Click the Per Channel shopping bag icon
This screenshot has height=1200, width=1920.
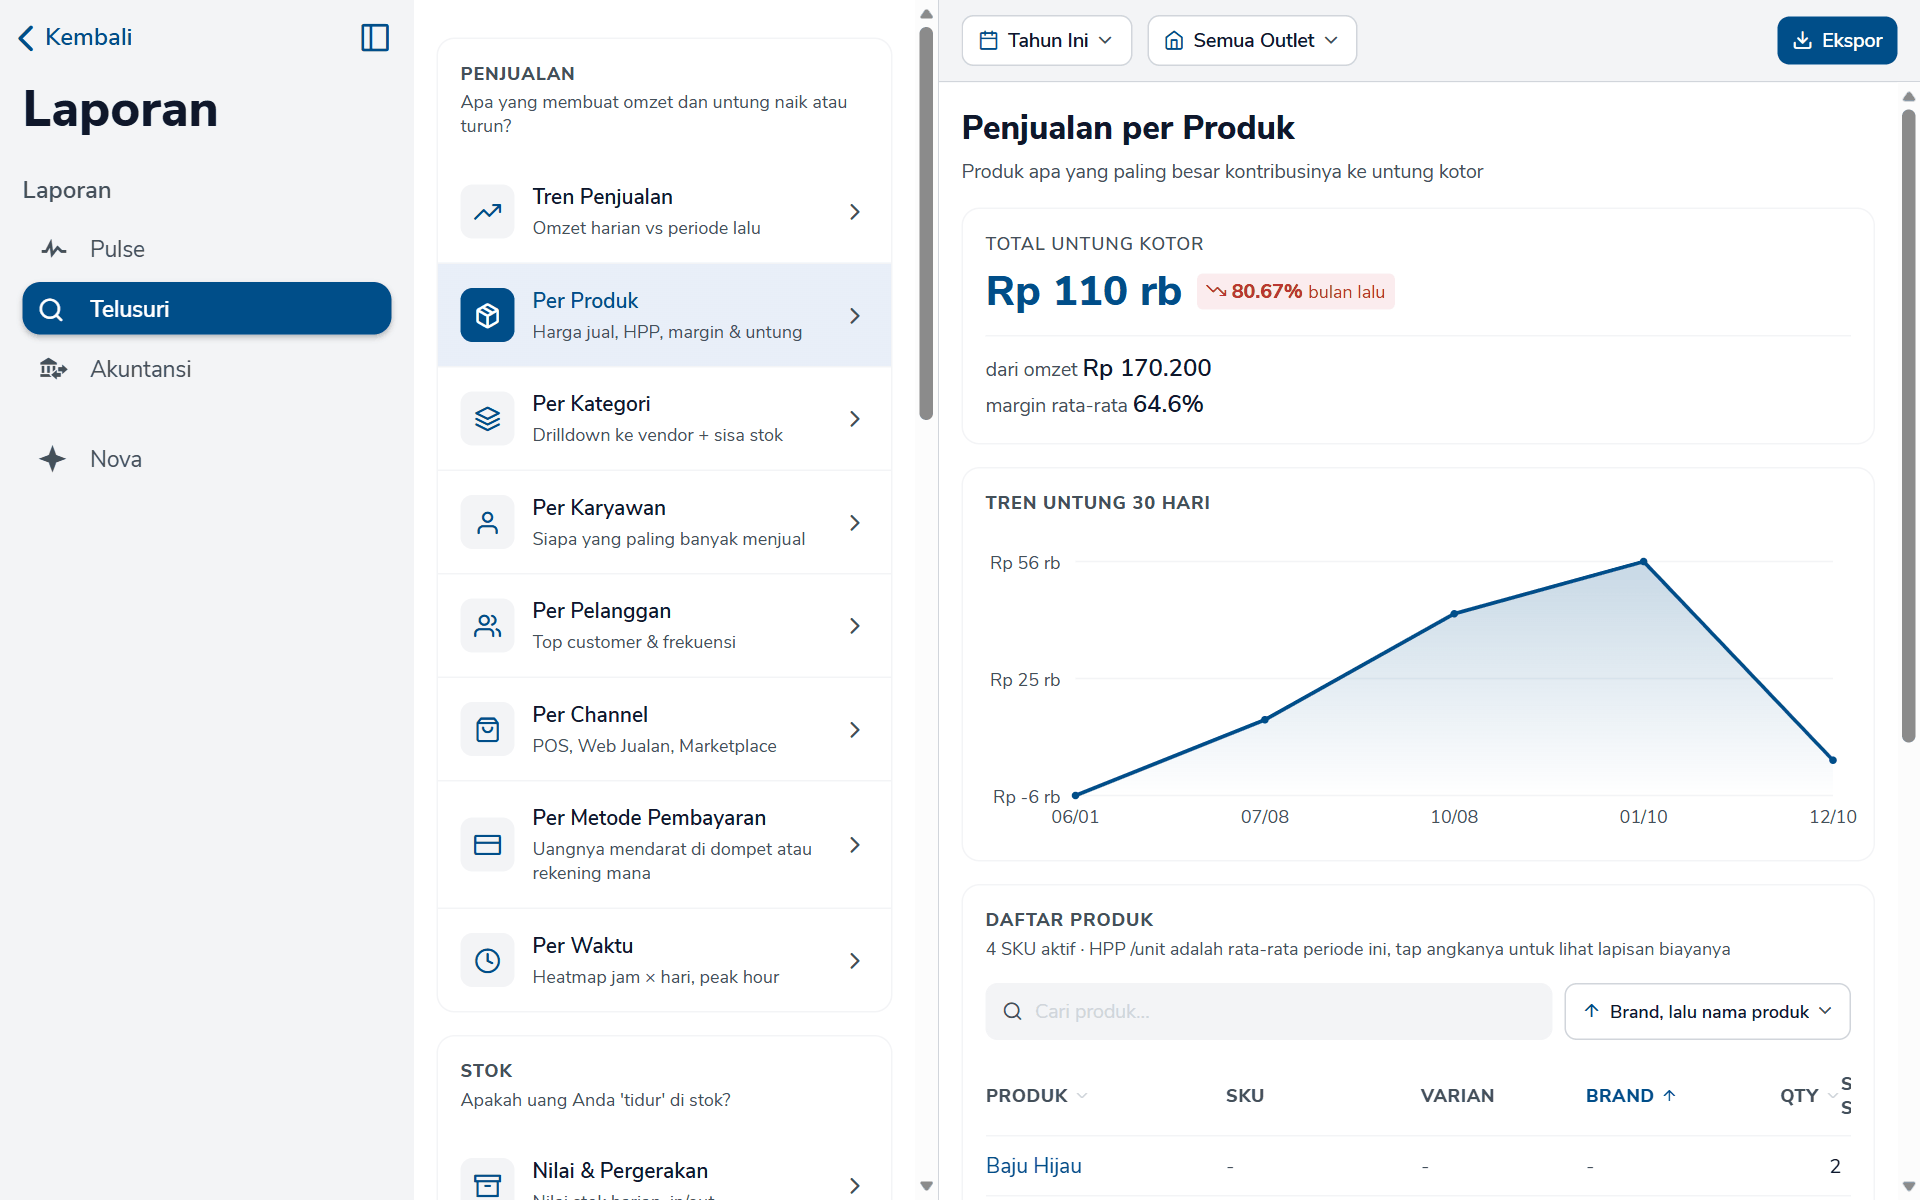point(487,730)
